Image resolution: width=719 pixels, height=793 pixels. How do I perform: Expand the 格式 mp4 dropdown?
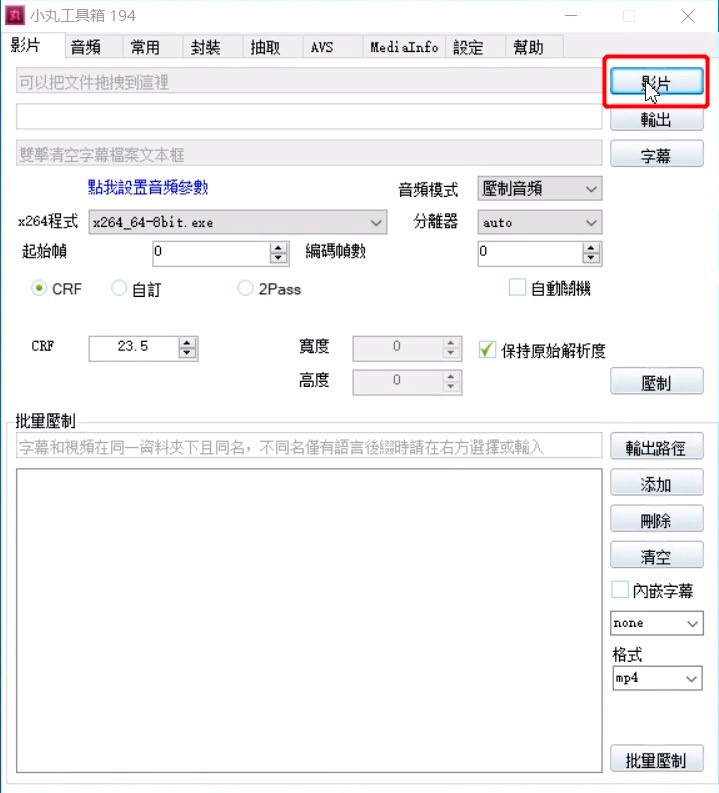(x=657, y=678)
